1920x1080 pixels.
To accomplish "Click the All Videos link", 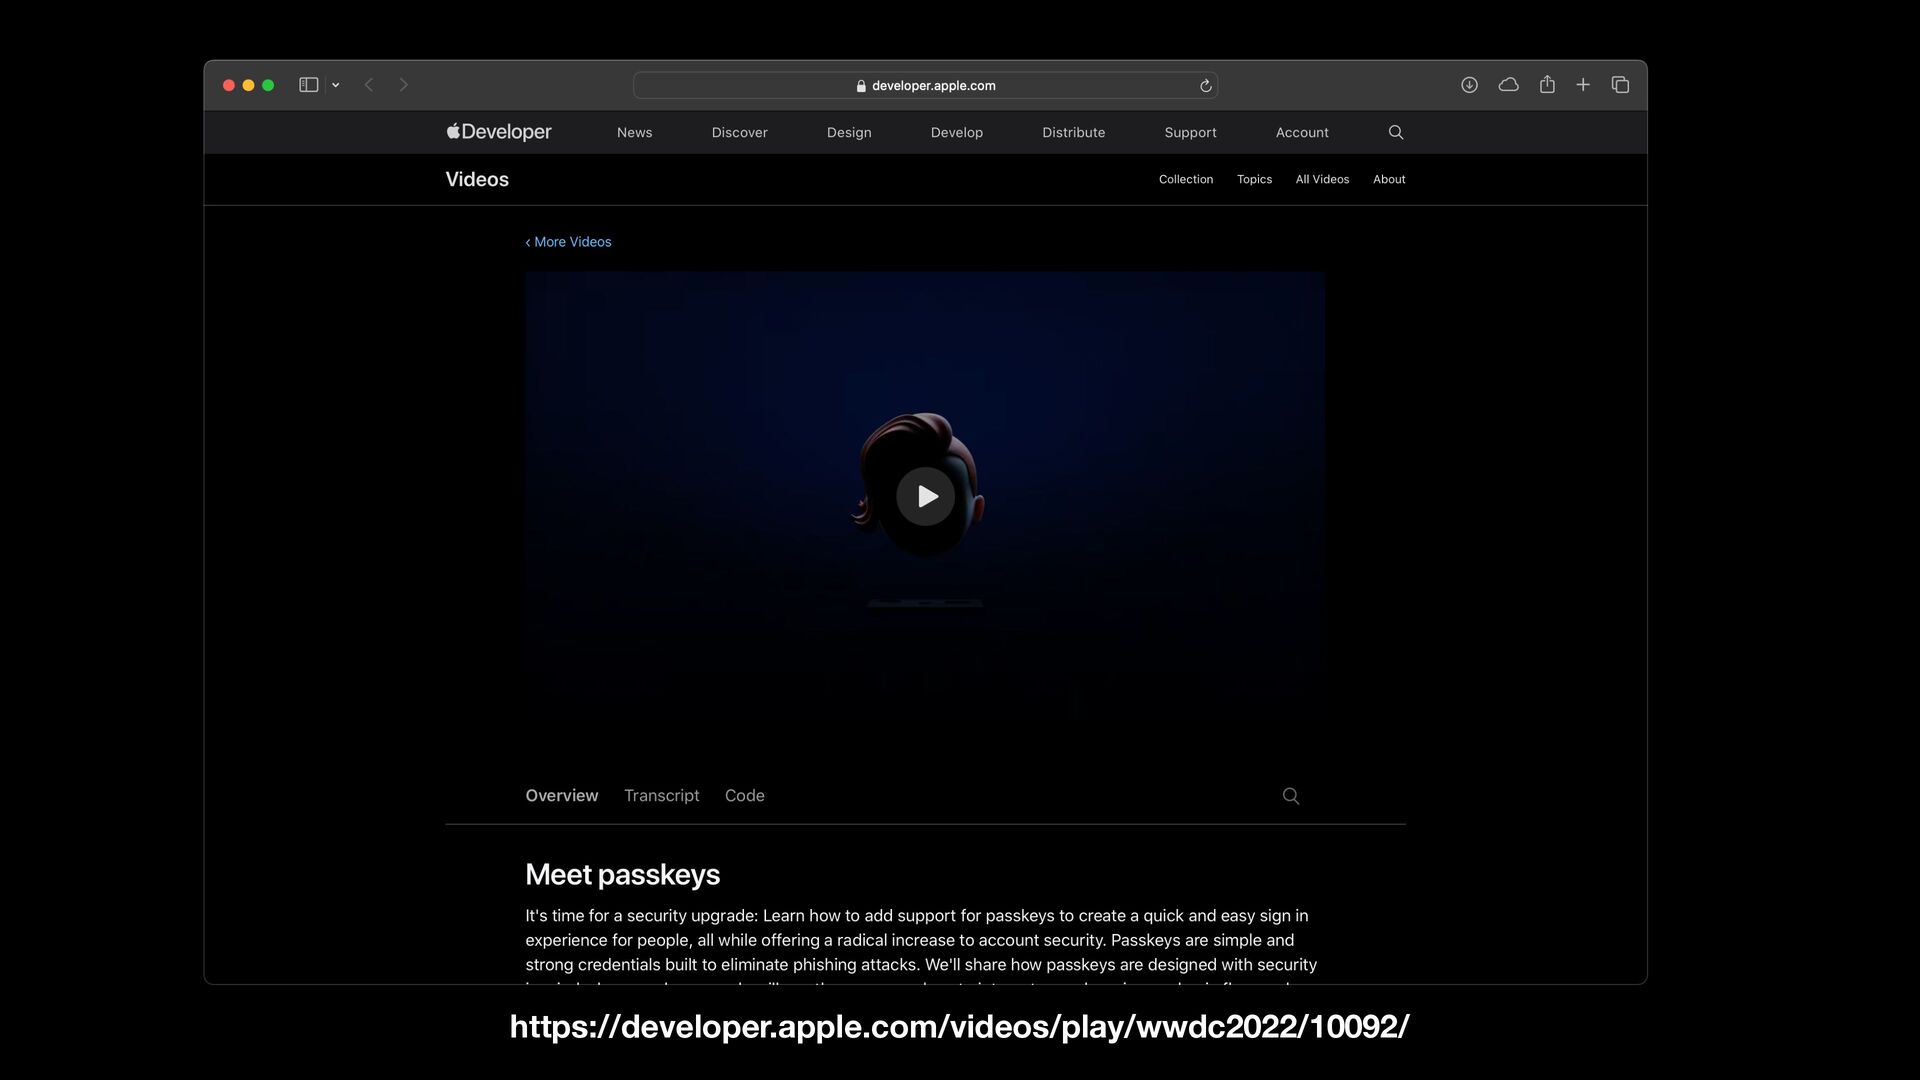I will coord(1322,179).
